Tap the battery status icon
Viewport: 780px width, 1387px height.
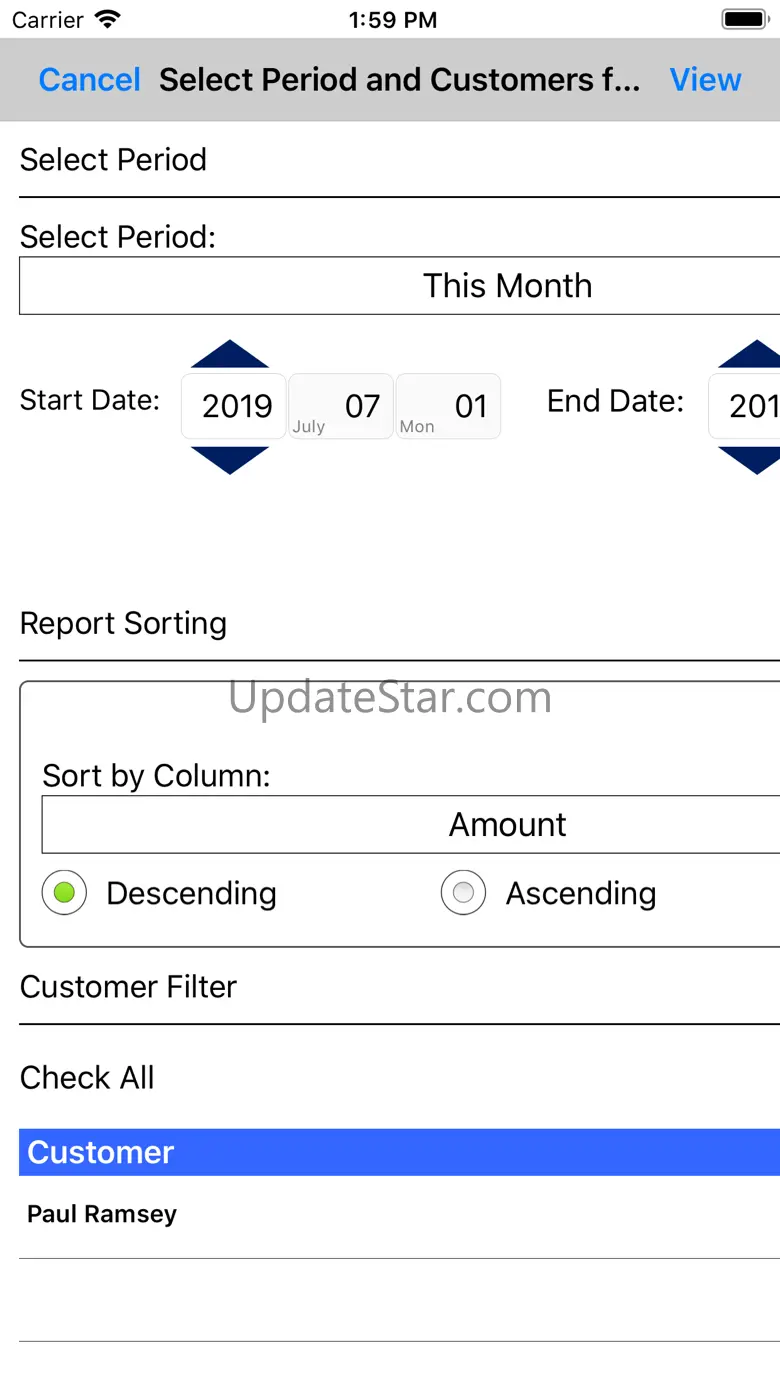pos(744,20)
